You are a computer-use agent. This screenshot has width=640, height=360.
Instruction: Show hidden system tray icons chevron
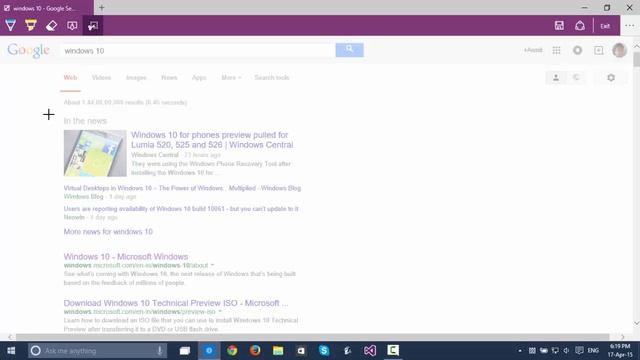point(520,351)
